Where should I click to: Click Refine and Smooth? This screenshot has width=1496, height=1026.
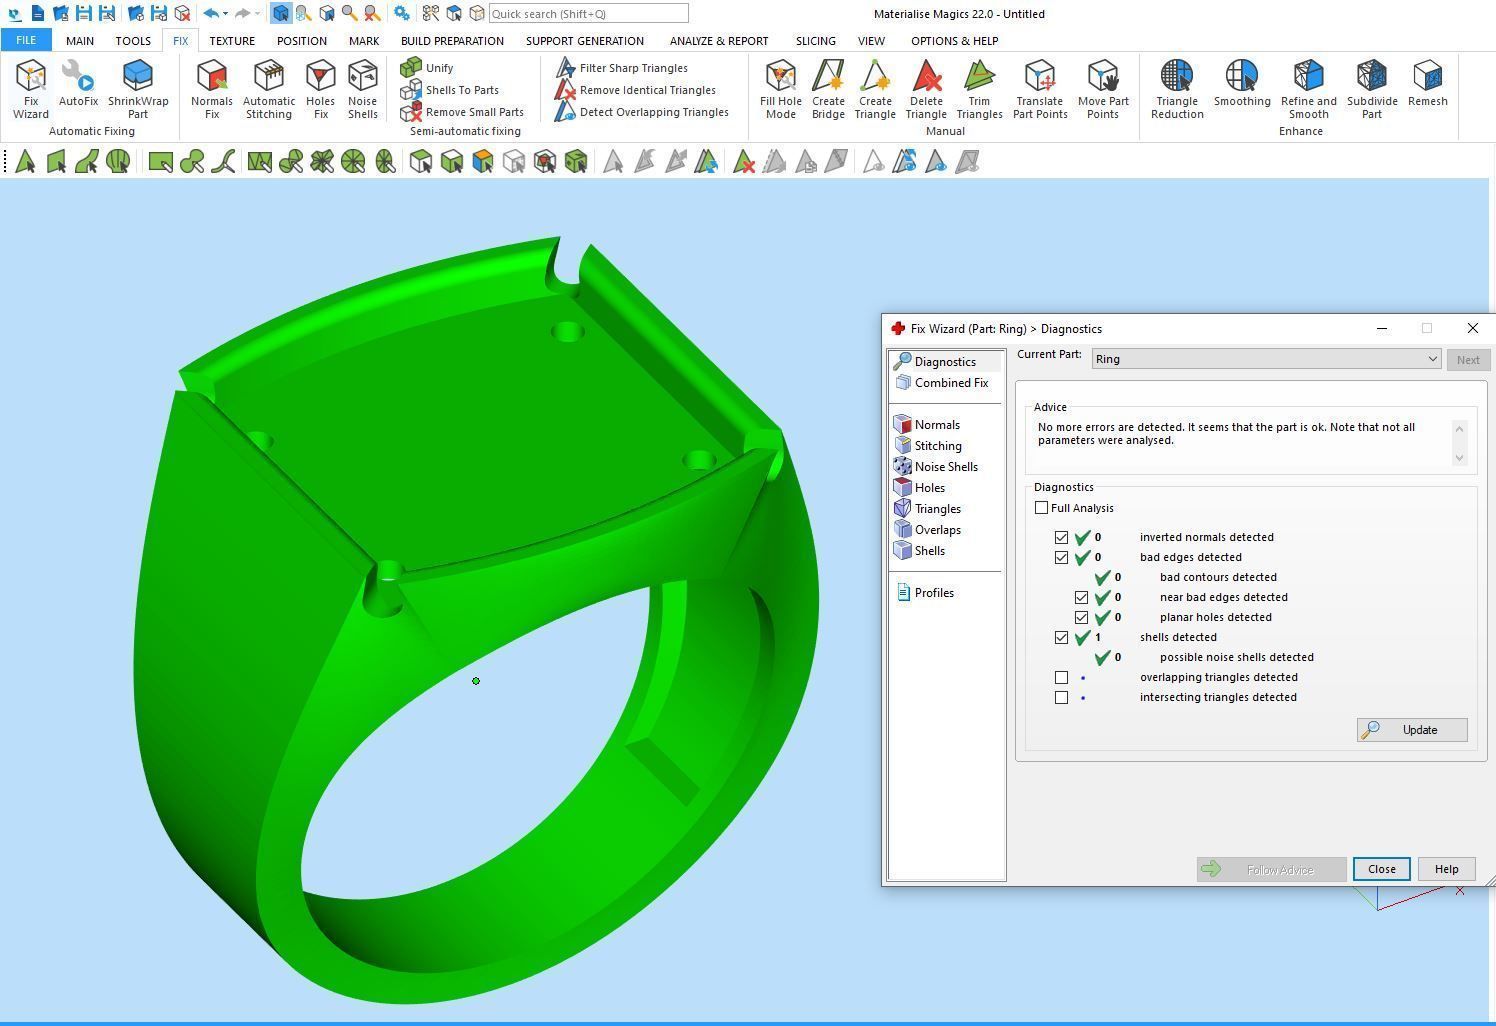tap(1308, 89)
